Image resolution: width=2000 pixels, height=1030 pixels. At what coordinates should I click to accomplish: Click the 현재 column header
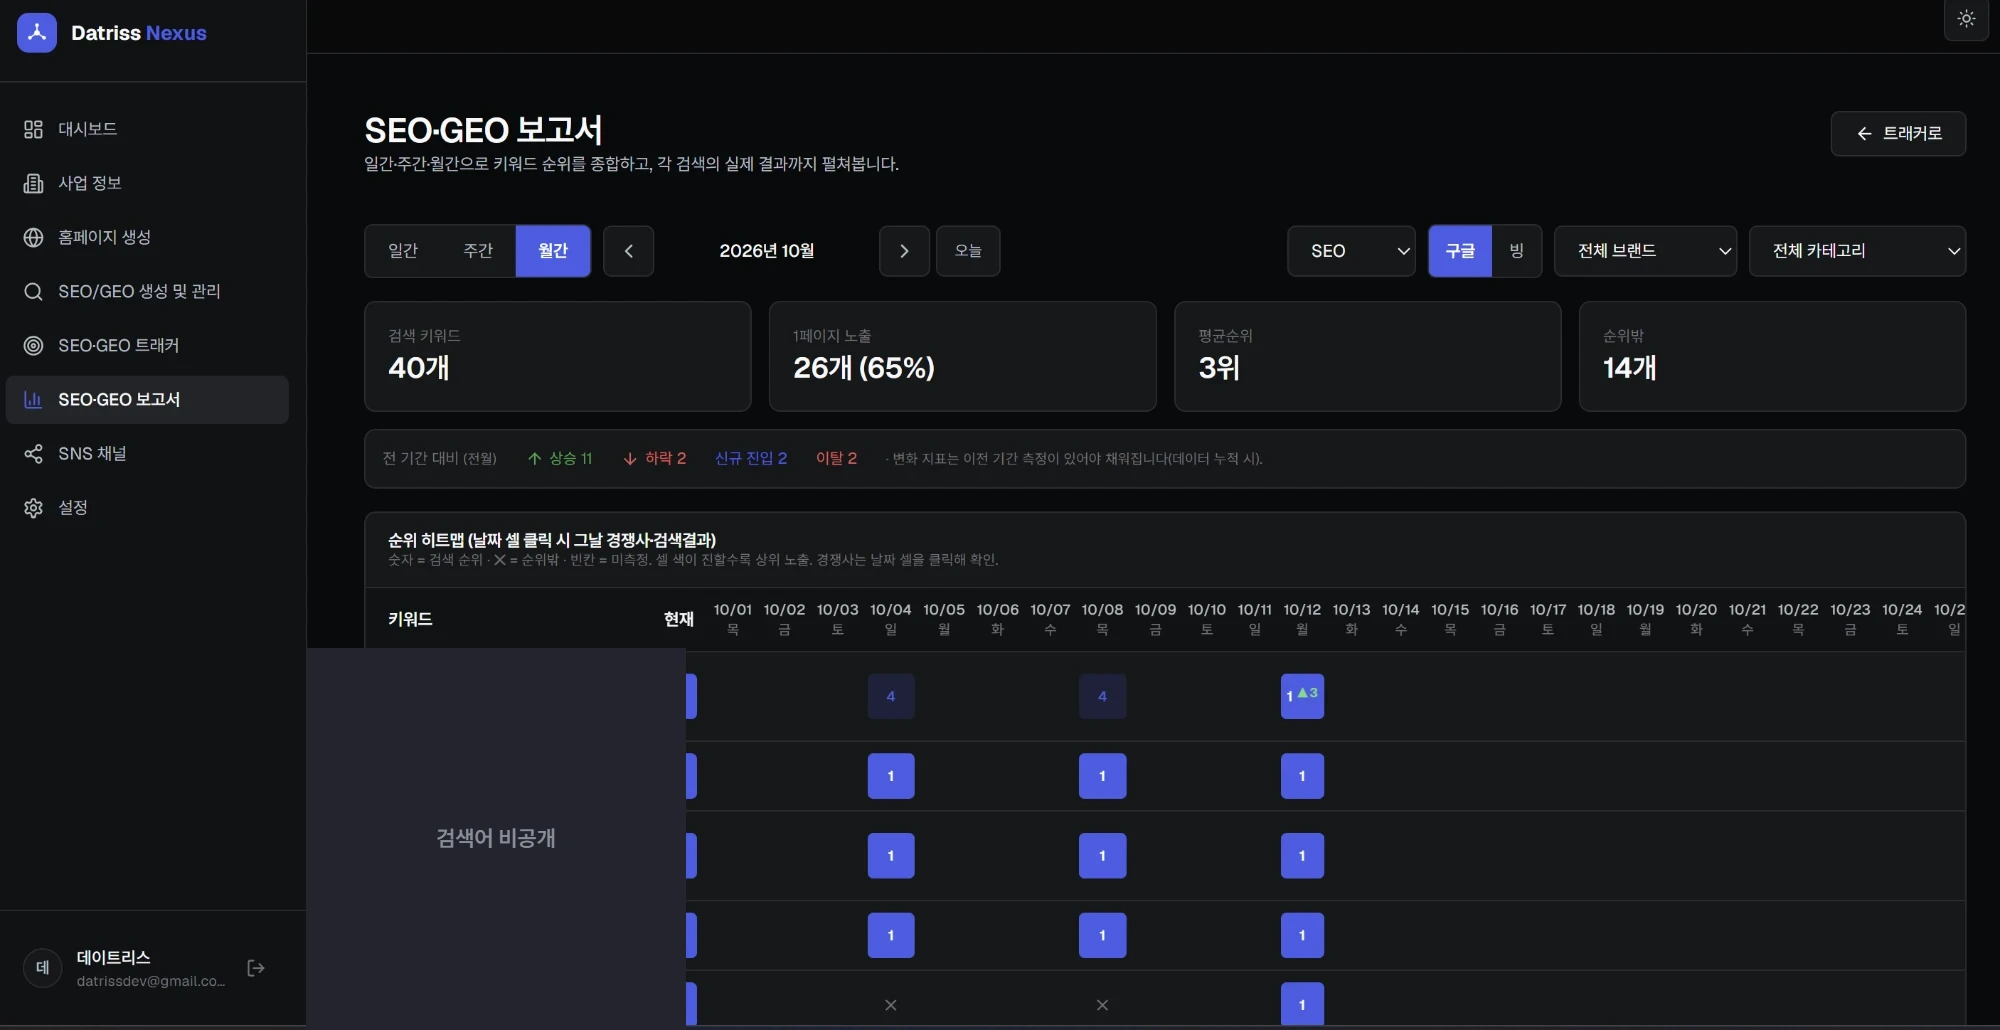pos(679,619)
